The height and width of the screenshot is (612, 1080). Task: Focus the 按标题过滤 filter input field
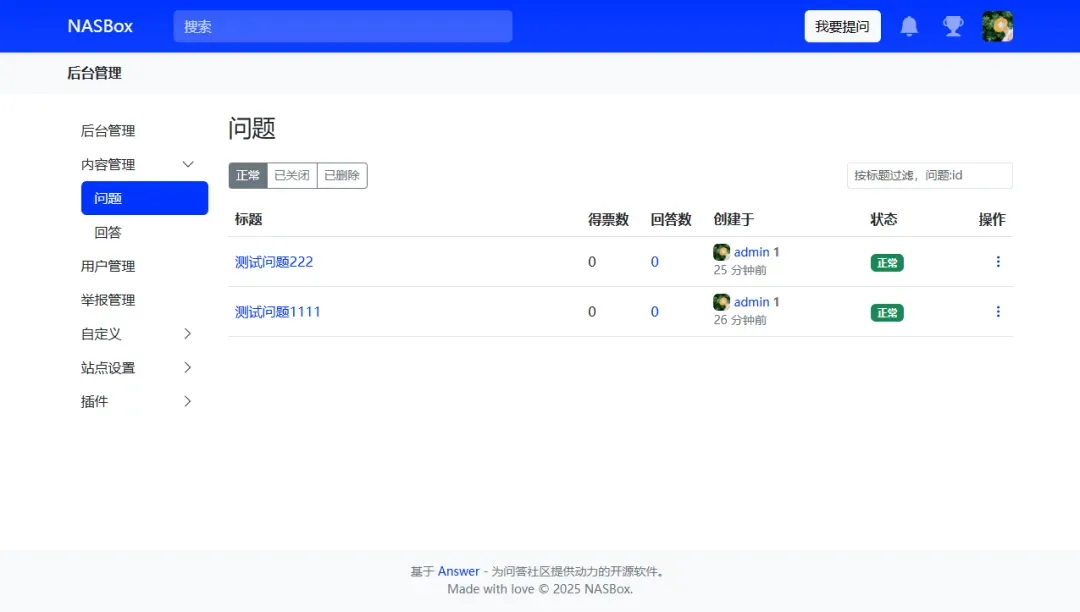[929, 176]
